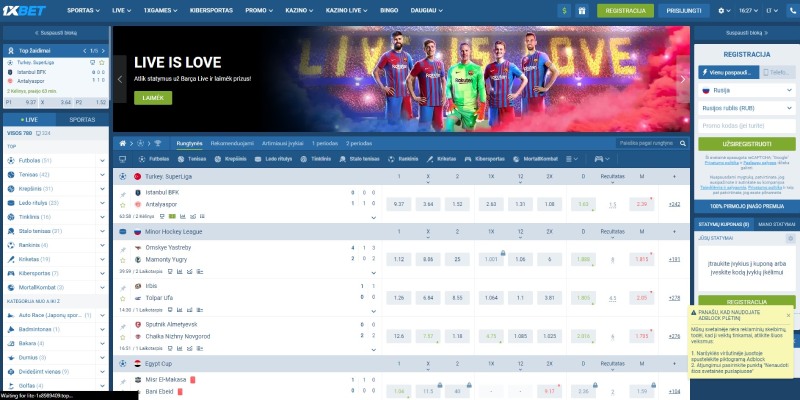Open +242 more markets for Istanbul BFK
The width and height of the screenshot is (800, 400).
click(674, 205)
